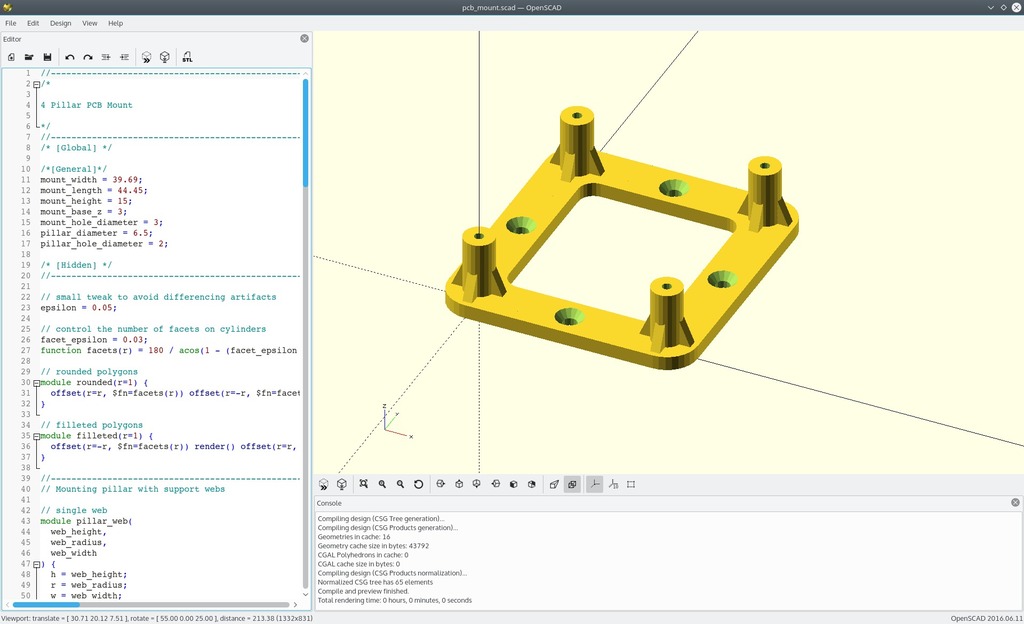This screenshot has height=624, width=1024.
Task: Open the Design menu
Action: pyautogui.click(x=61, y=23)
